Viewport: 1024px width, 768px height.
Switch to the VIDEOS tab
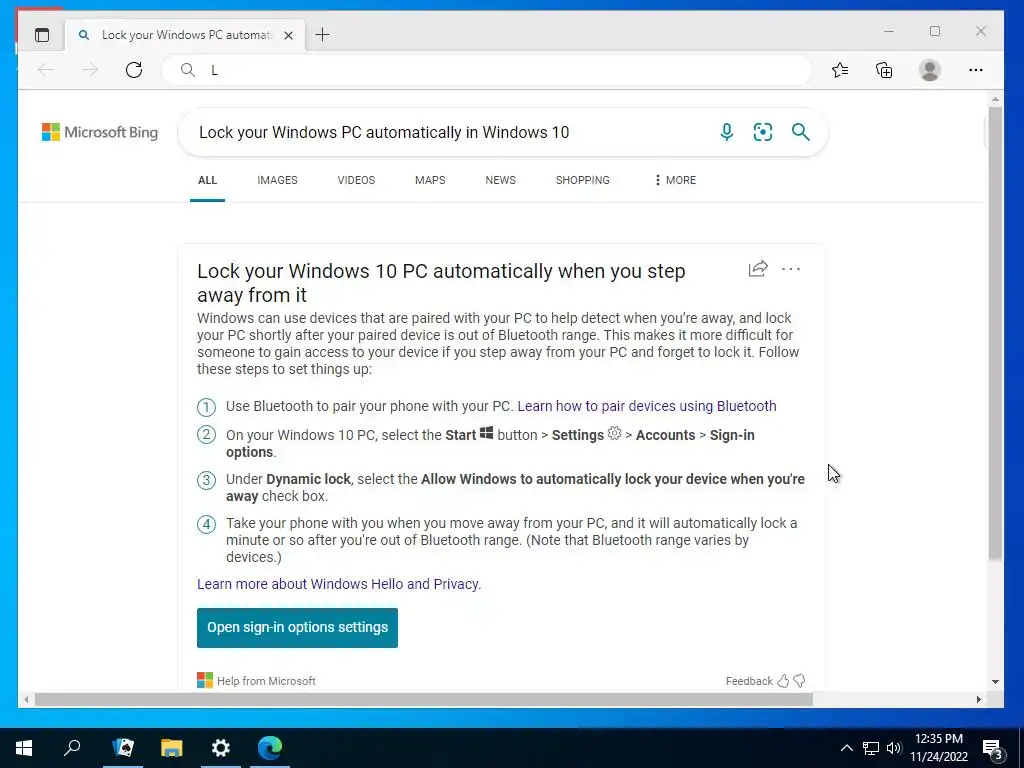[356, 180]
